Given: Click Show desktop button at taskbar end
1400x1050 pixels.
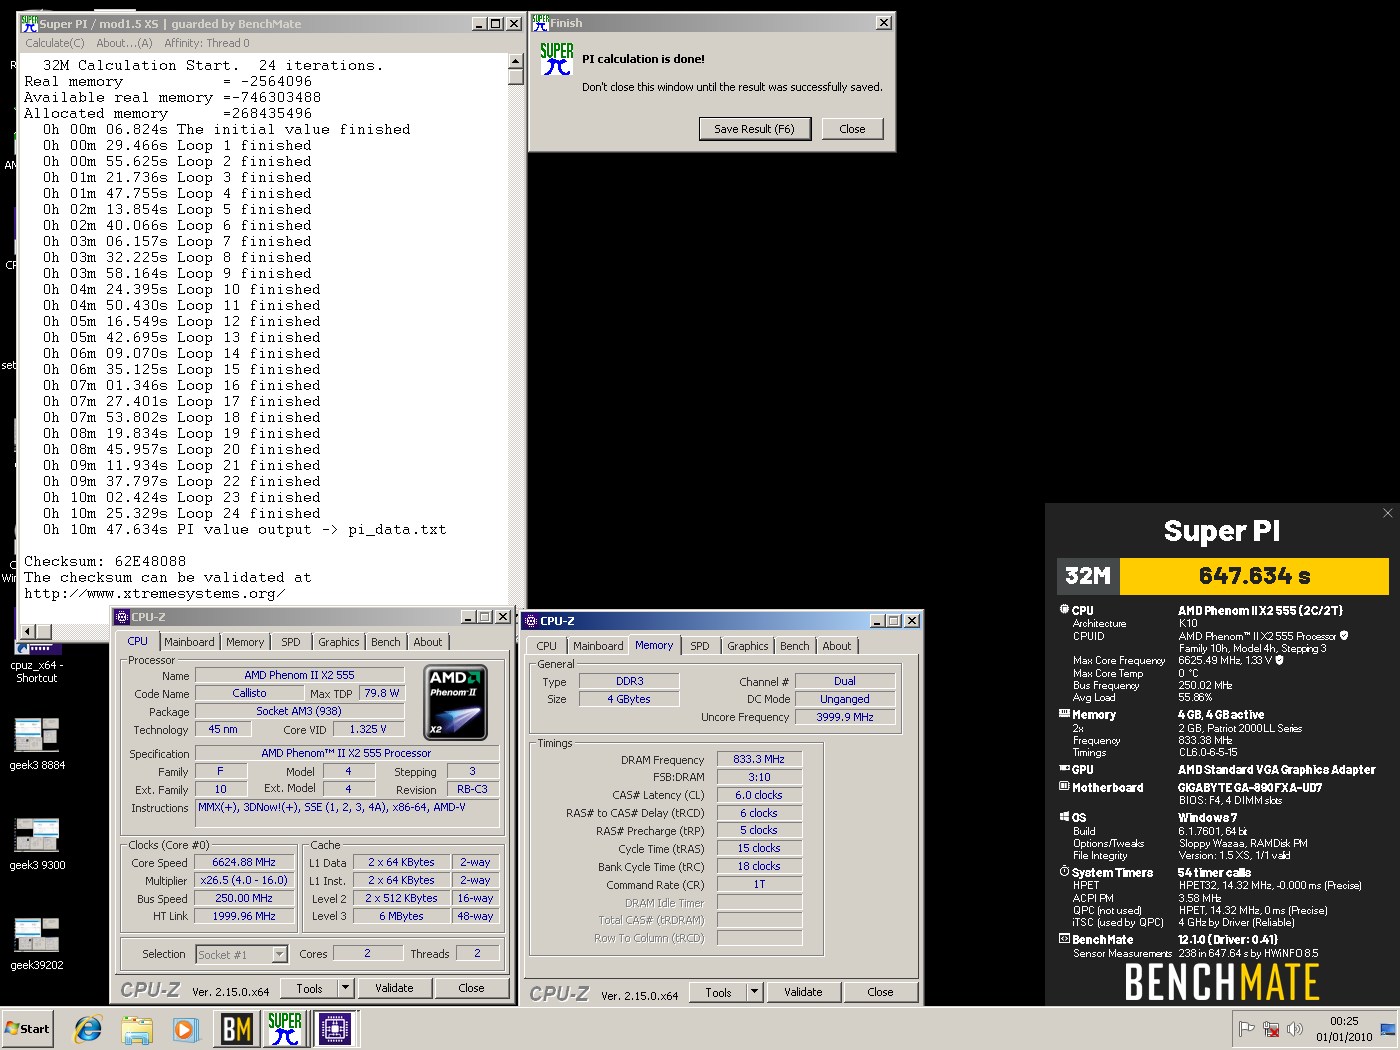Looking at the screenshot, I should click(x=1389, y=1029).
